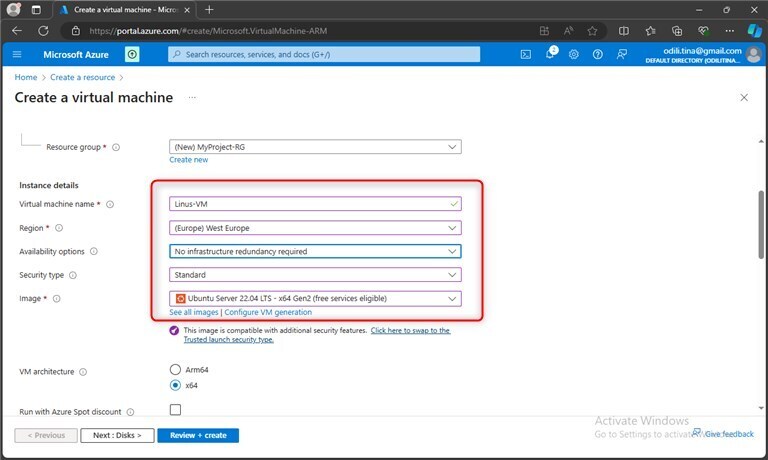
Task: Close the Create a virtual machine blade
Action: click(x=744, y=97)
